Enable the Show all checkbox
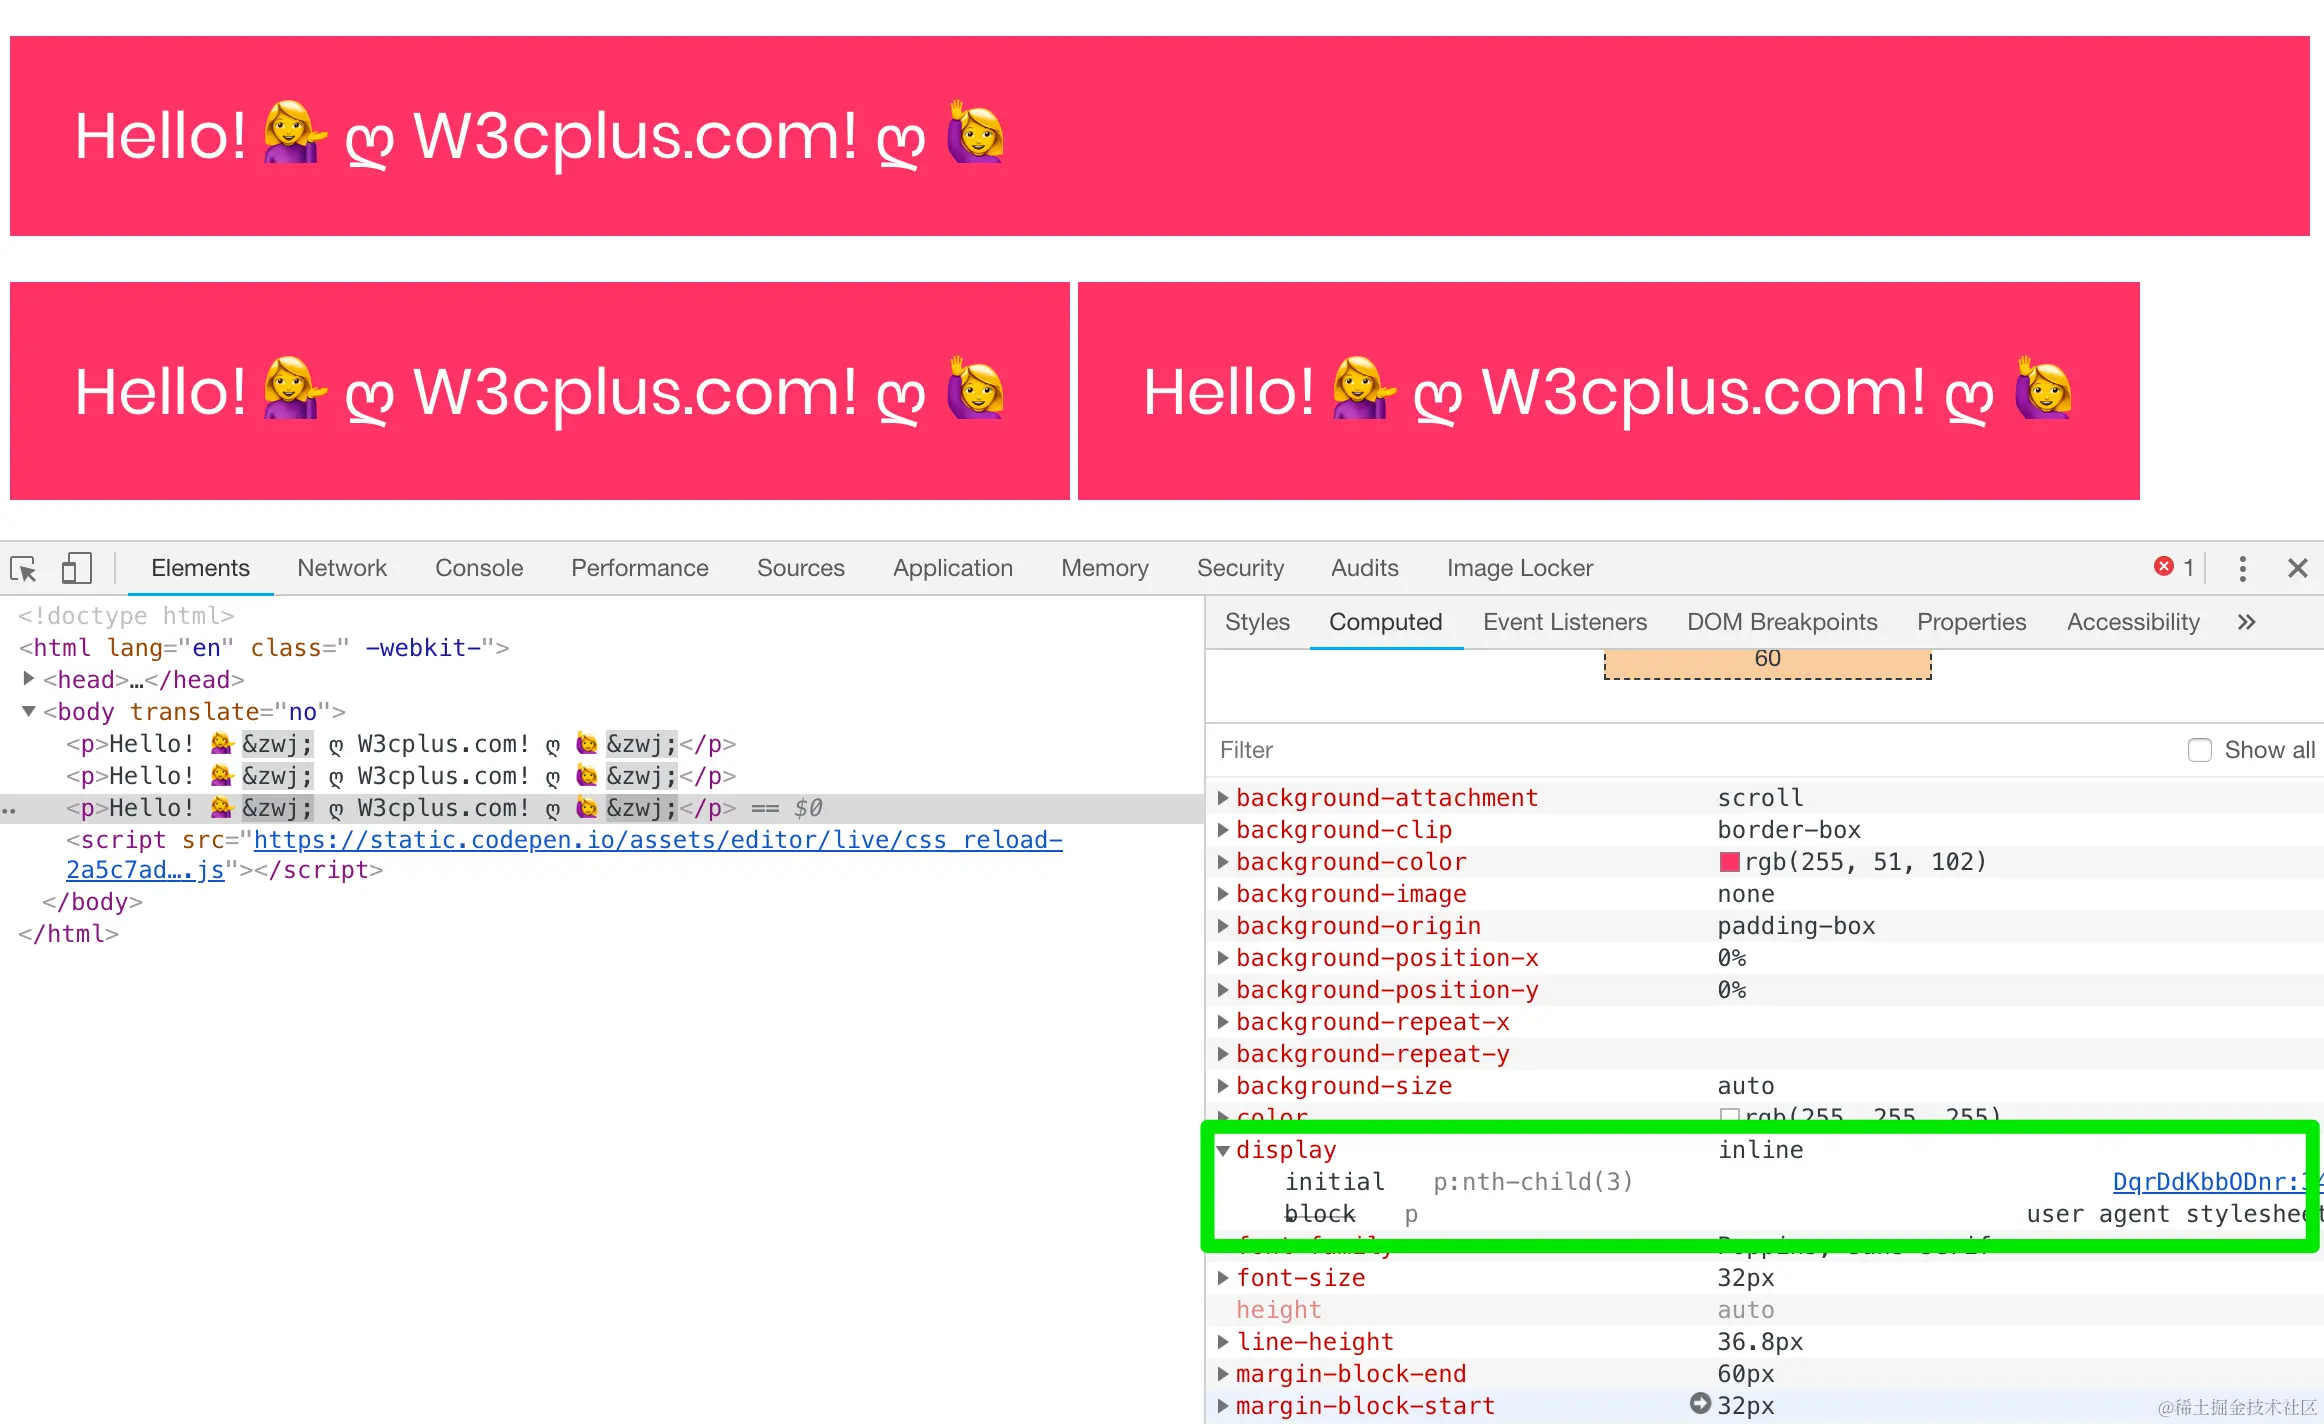 point(2199,750)
